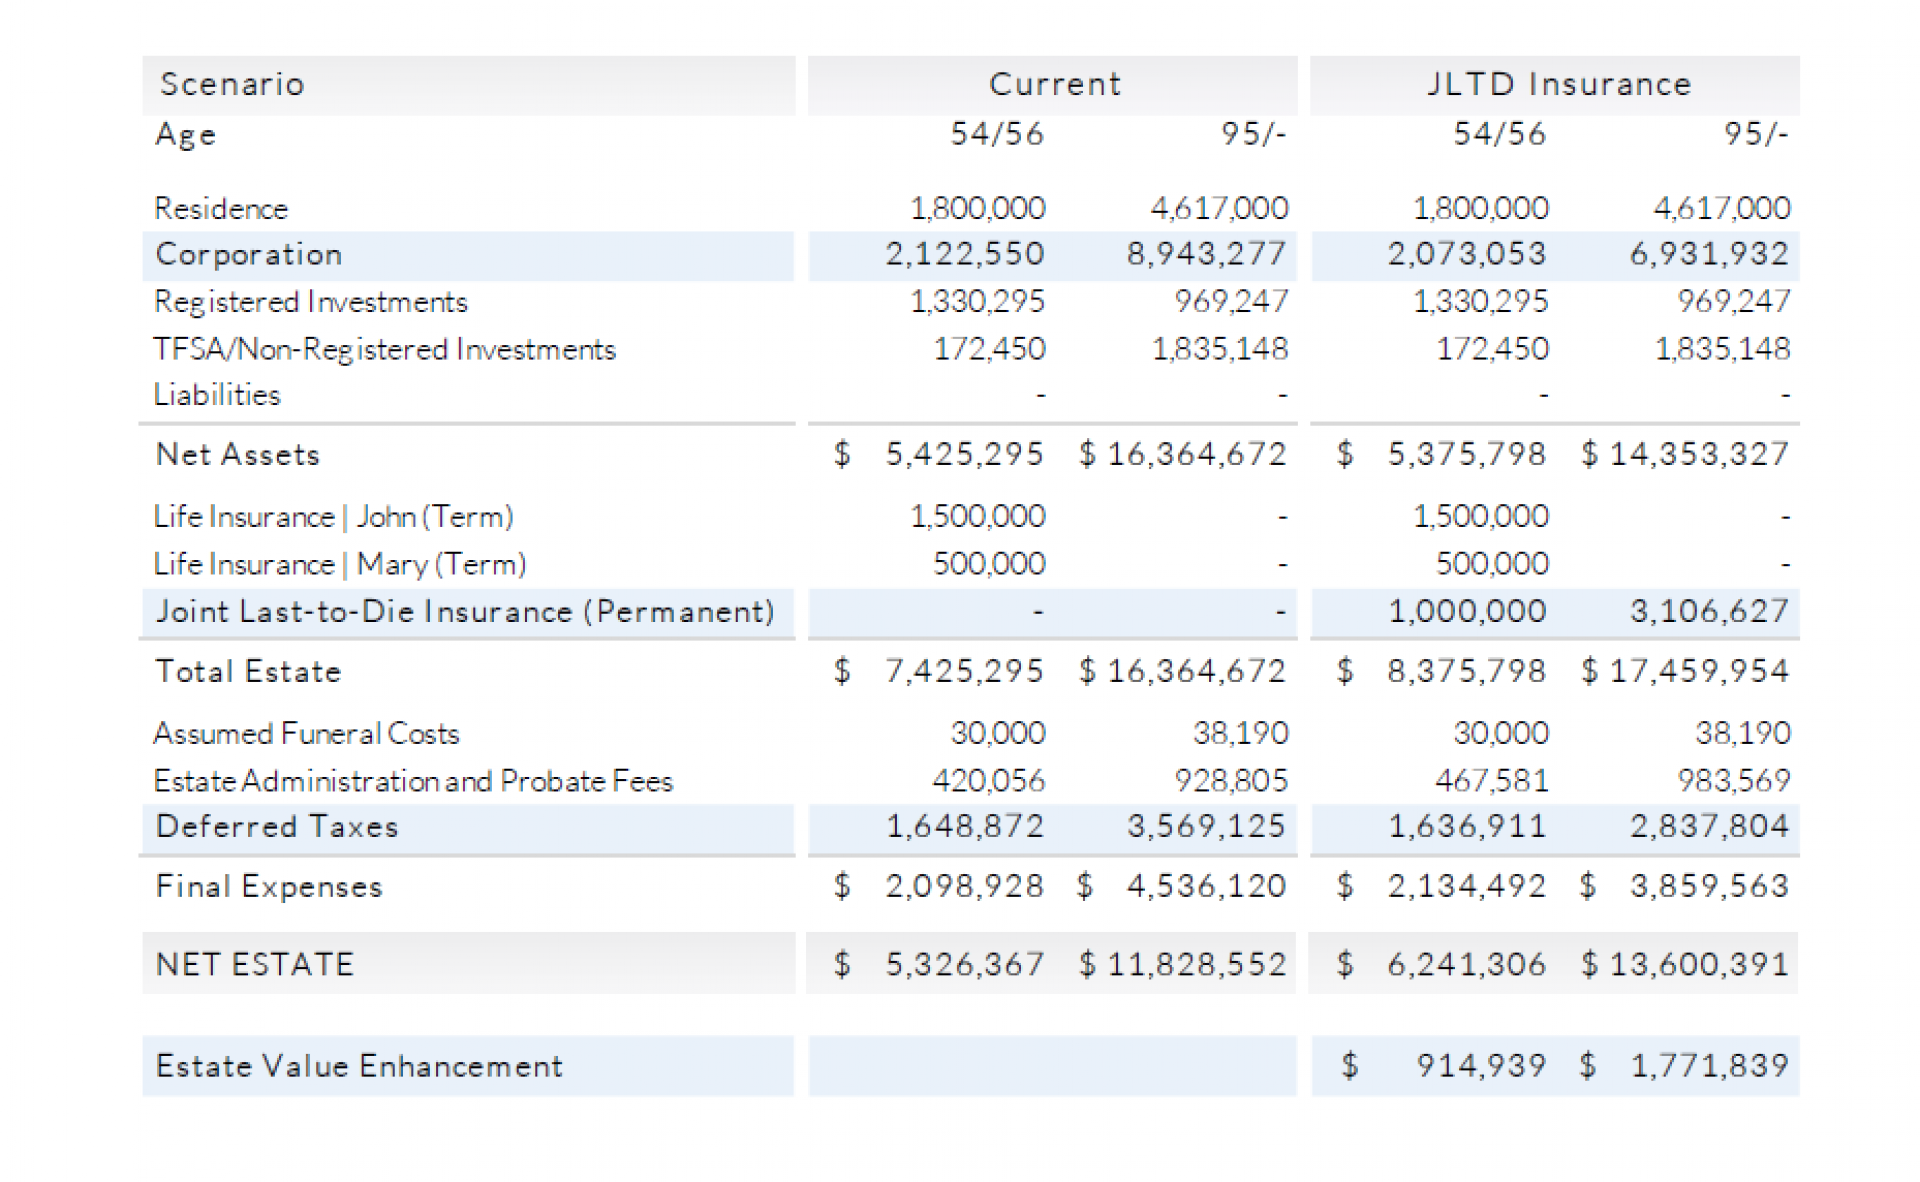This screenshot has height=1182, width=1920.
Task: Select the JLTD Insurance column header
Action: tap(1558, 85)
